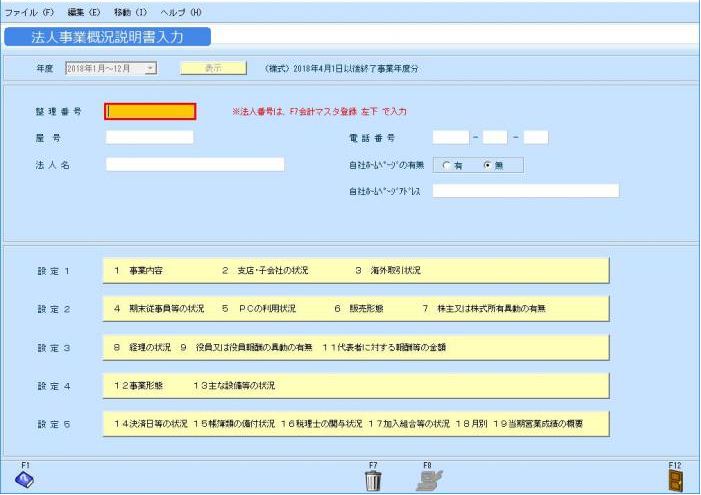This screenshot has width=701, height=495.
Task: Click the 表示 button
Action: pos(213,68)
